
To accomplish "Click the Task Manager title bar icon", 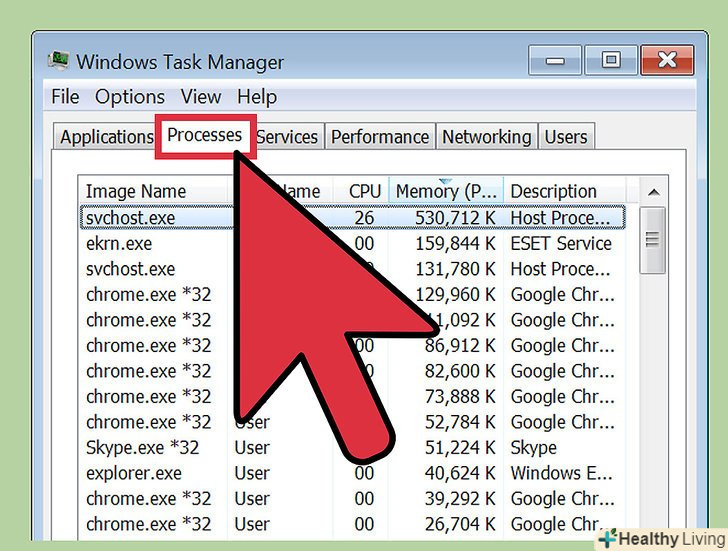I will 58,61.
